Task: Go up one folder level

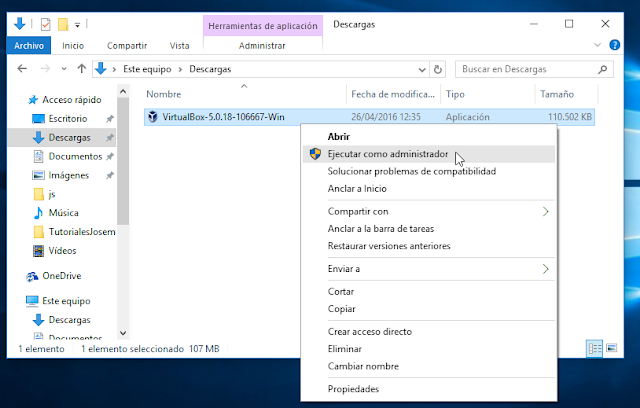Action: [x=82, y=69]
